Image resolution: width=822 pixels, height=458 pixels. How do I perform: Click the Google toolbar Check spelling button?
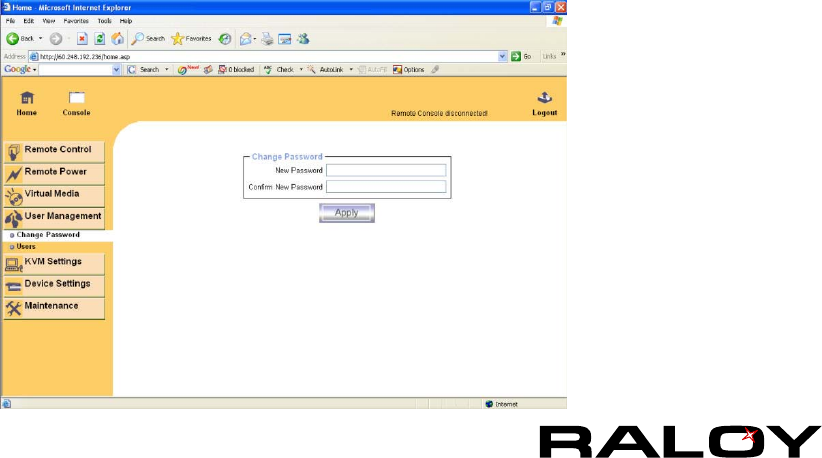click(279, 69)
